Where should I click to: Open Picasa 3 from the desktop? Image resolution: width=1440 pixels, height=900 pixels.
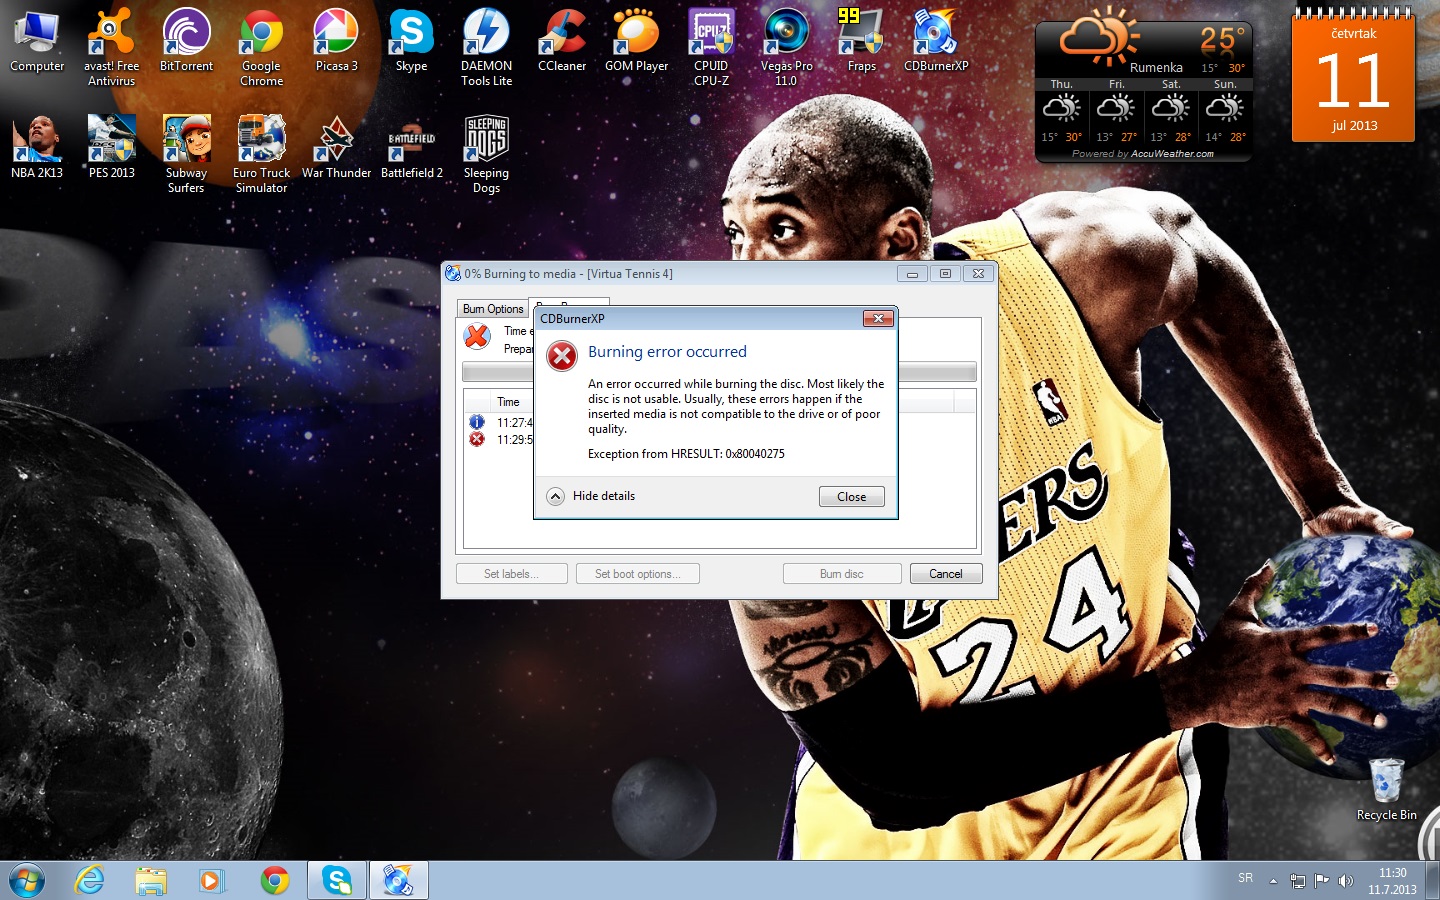pos(336,41)
